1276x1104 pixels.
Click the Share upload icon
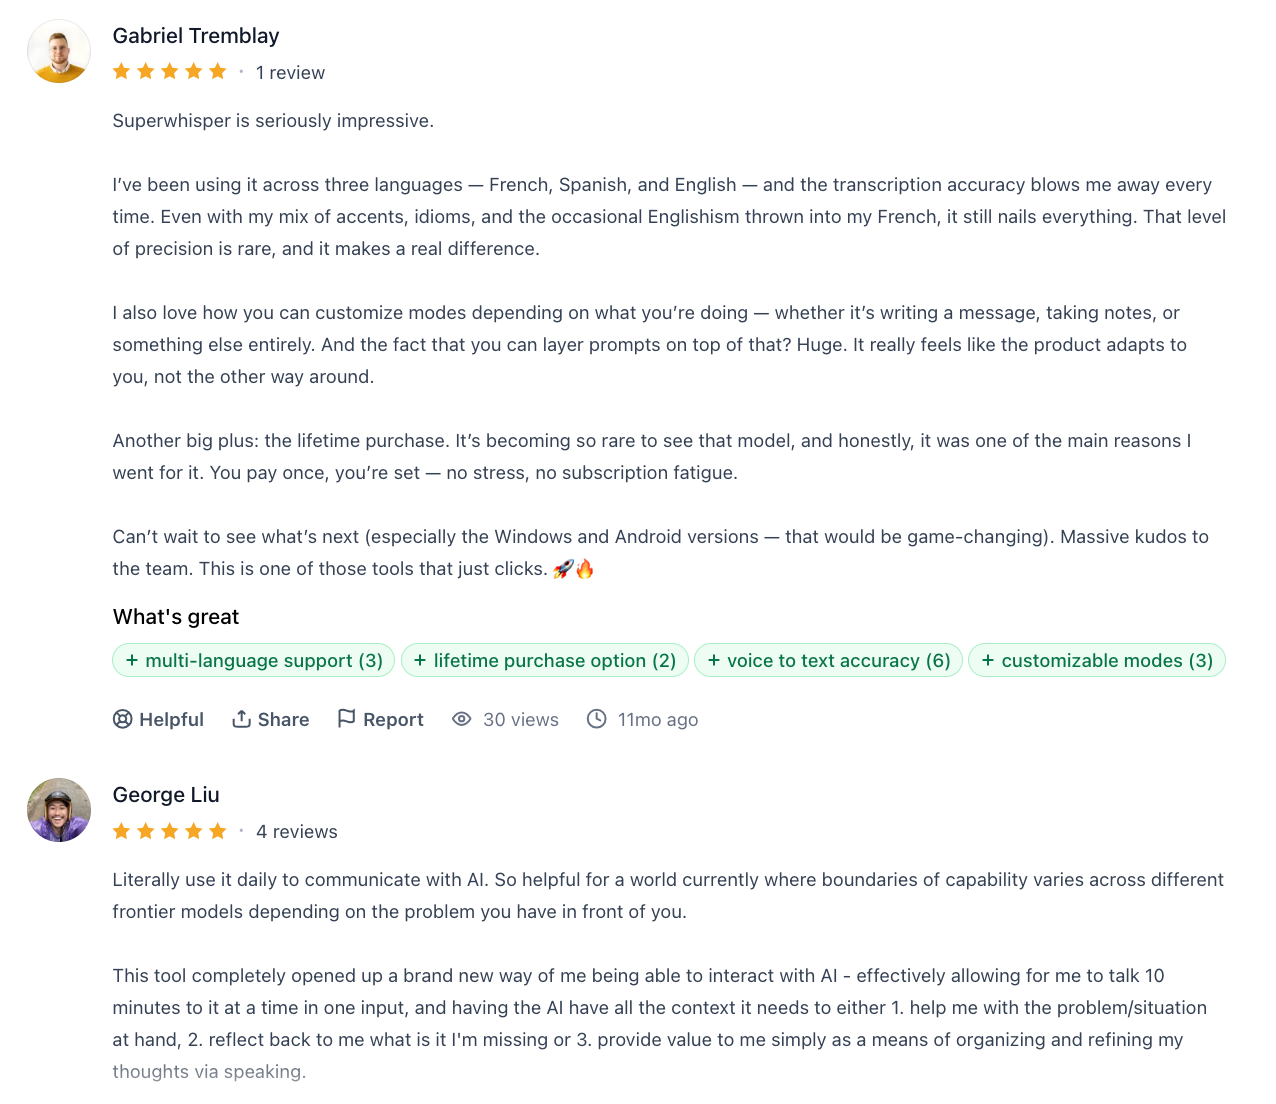point(241,719)
